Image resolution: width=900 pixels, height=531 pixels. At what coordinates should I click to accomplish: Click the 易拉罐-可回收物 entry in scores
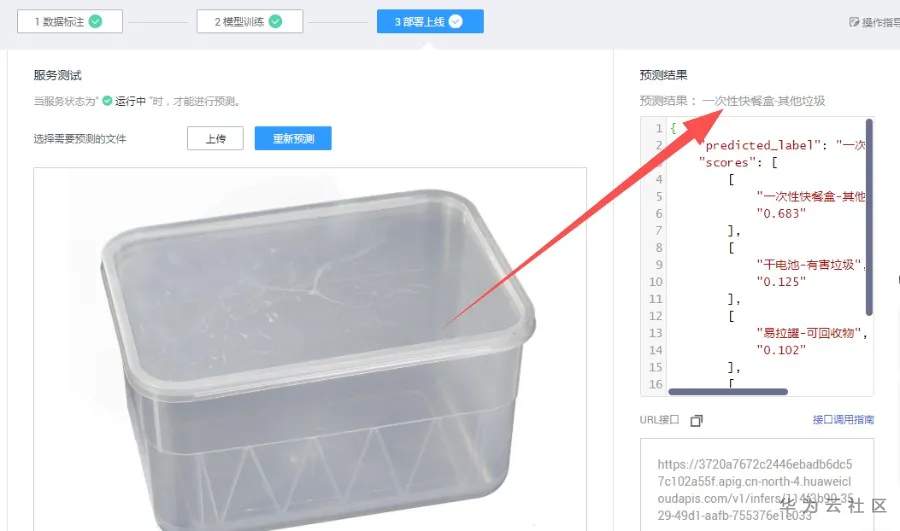click(x=811, y=333)
